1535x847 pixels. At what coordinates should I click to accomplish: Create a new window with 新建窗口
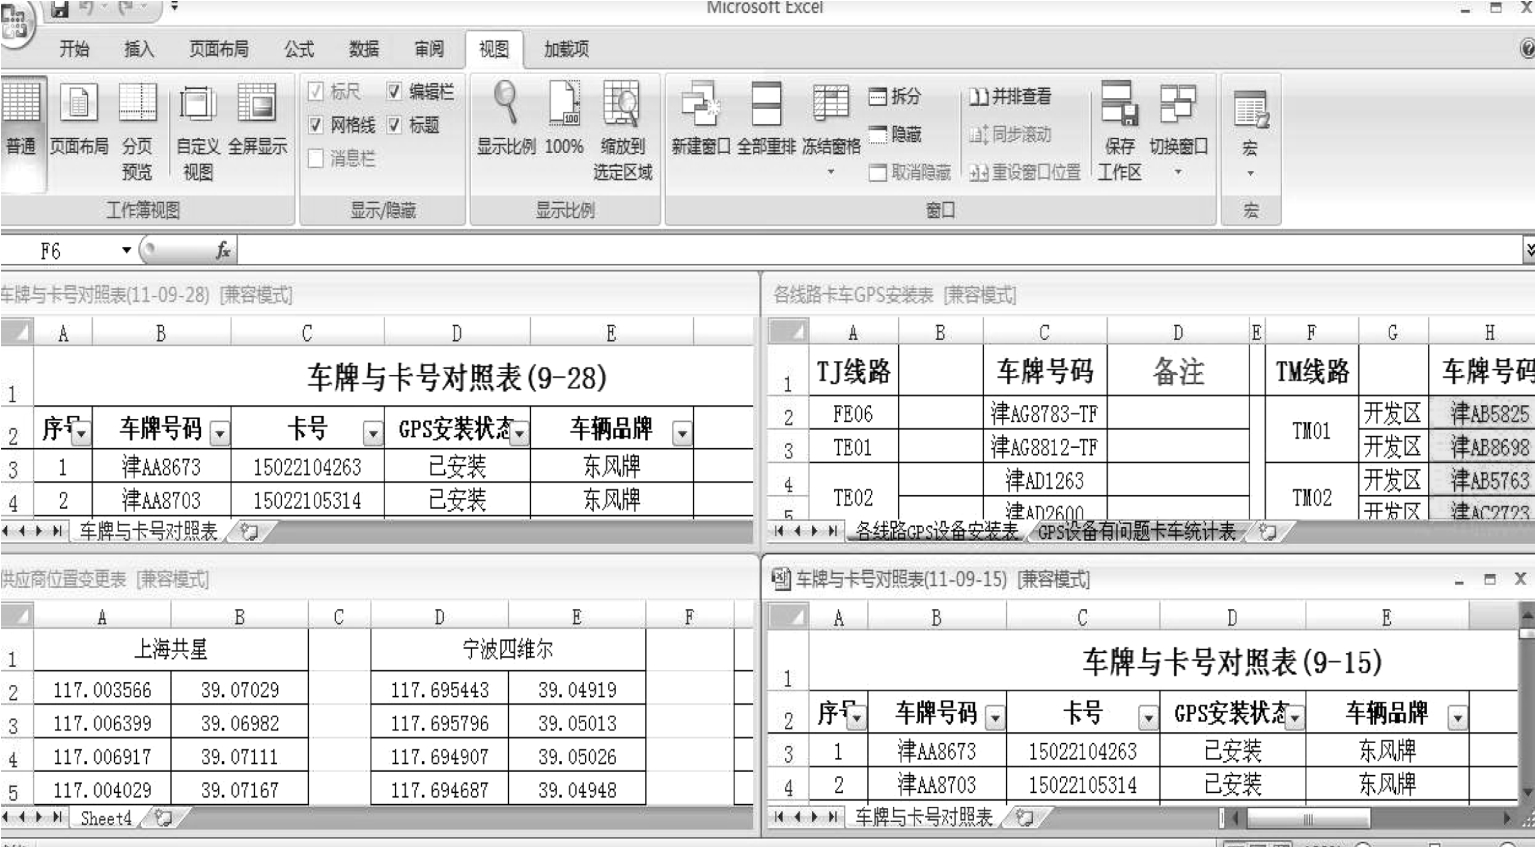tap(701, 120)
